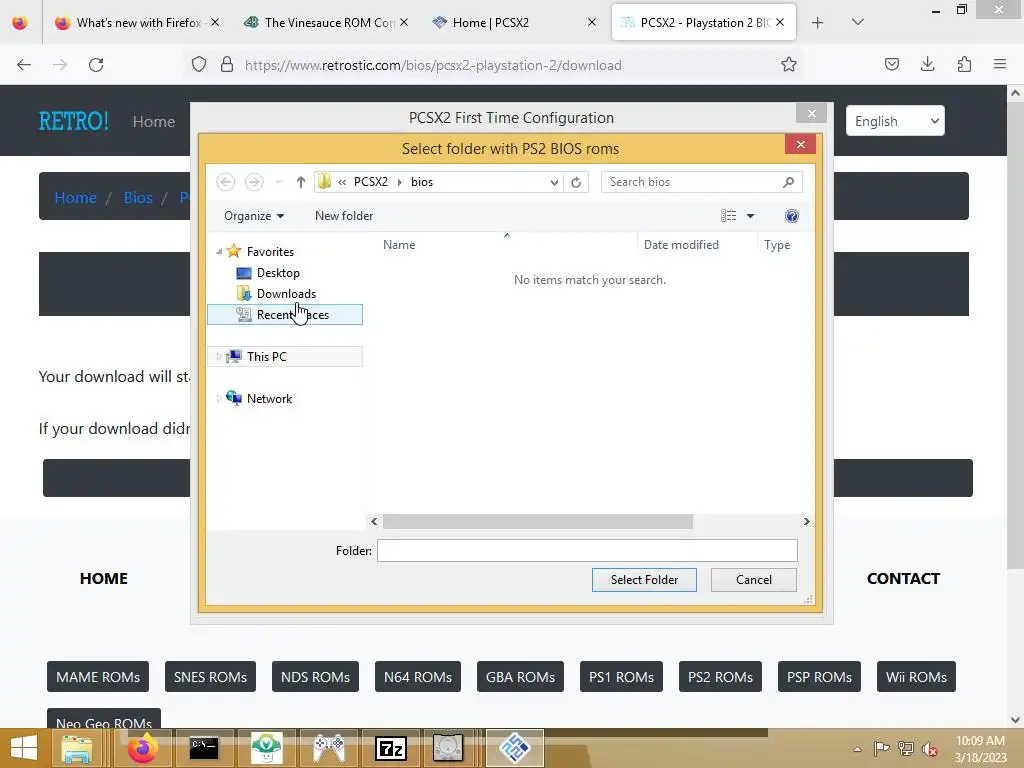Open the Organize dropdown menu
This screenshot has height=768, width=1024.
tap(254, 216)
